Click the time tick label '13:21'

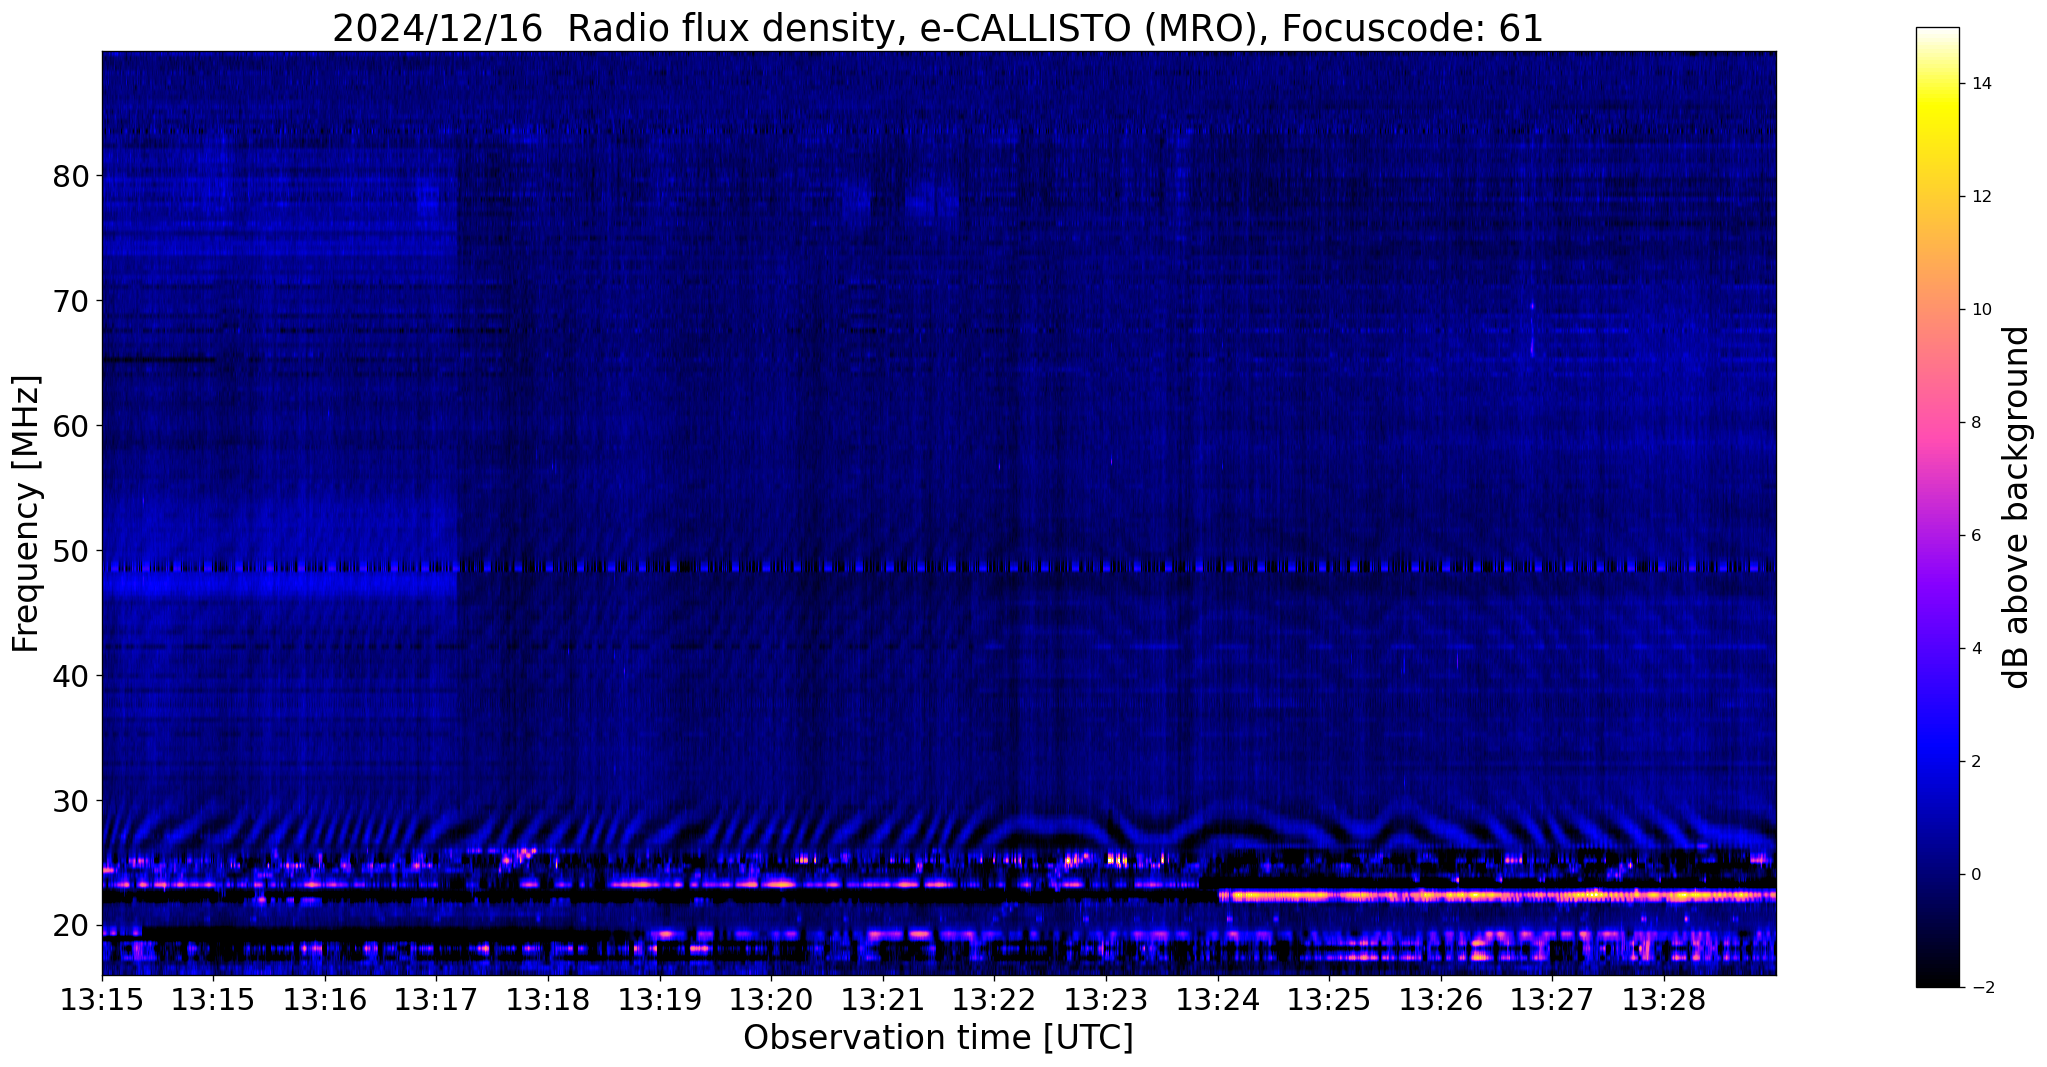(x=882, y=999)
